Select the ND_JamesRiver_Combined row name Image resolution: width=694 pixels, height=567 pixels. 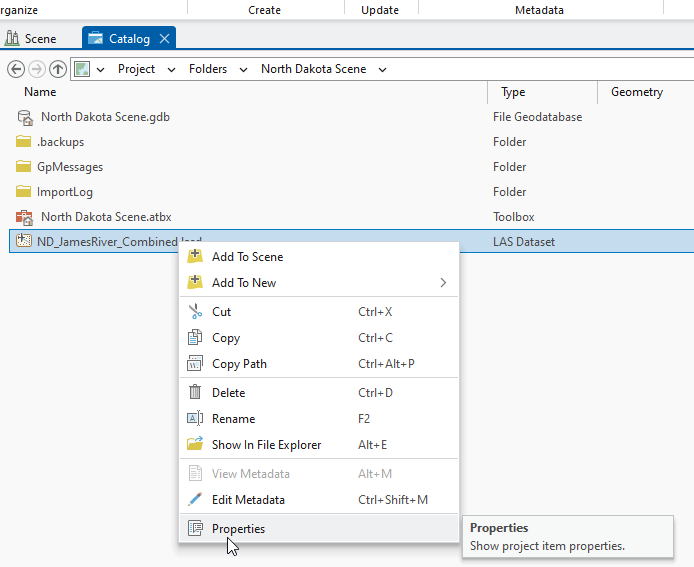coord(107,242)
